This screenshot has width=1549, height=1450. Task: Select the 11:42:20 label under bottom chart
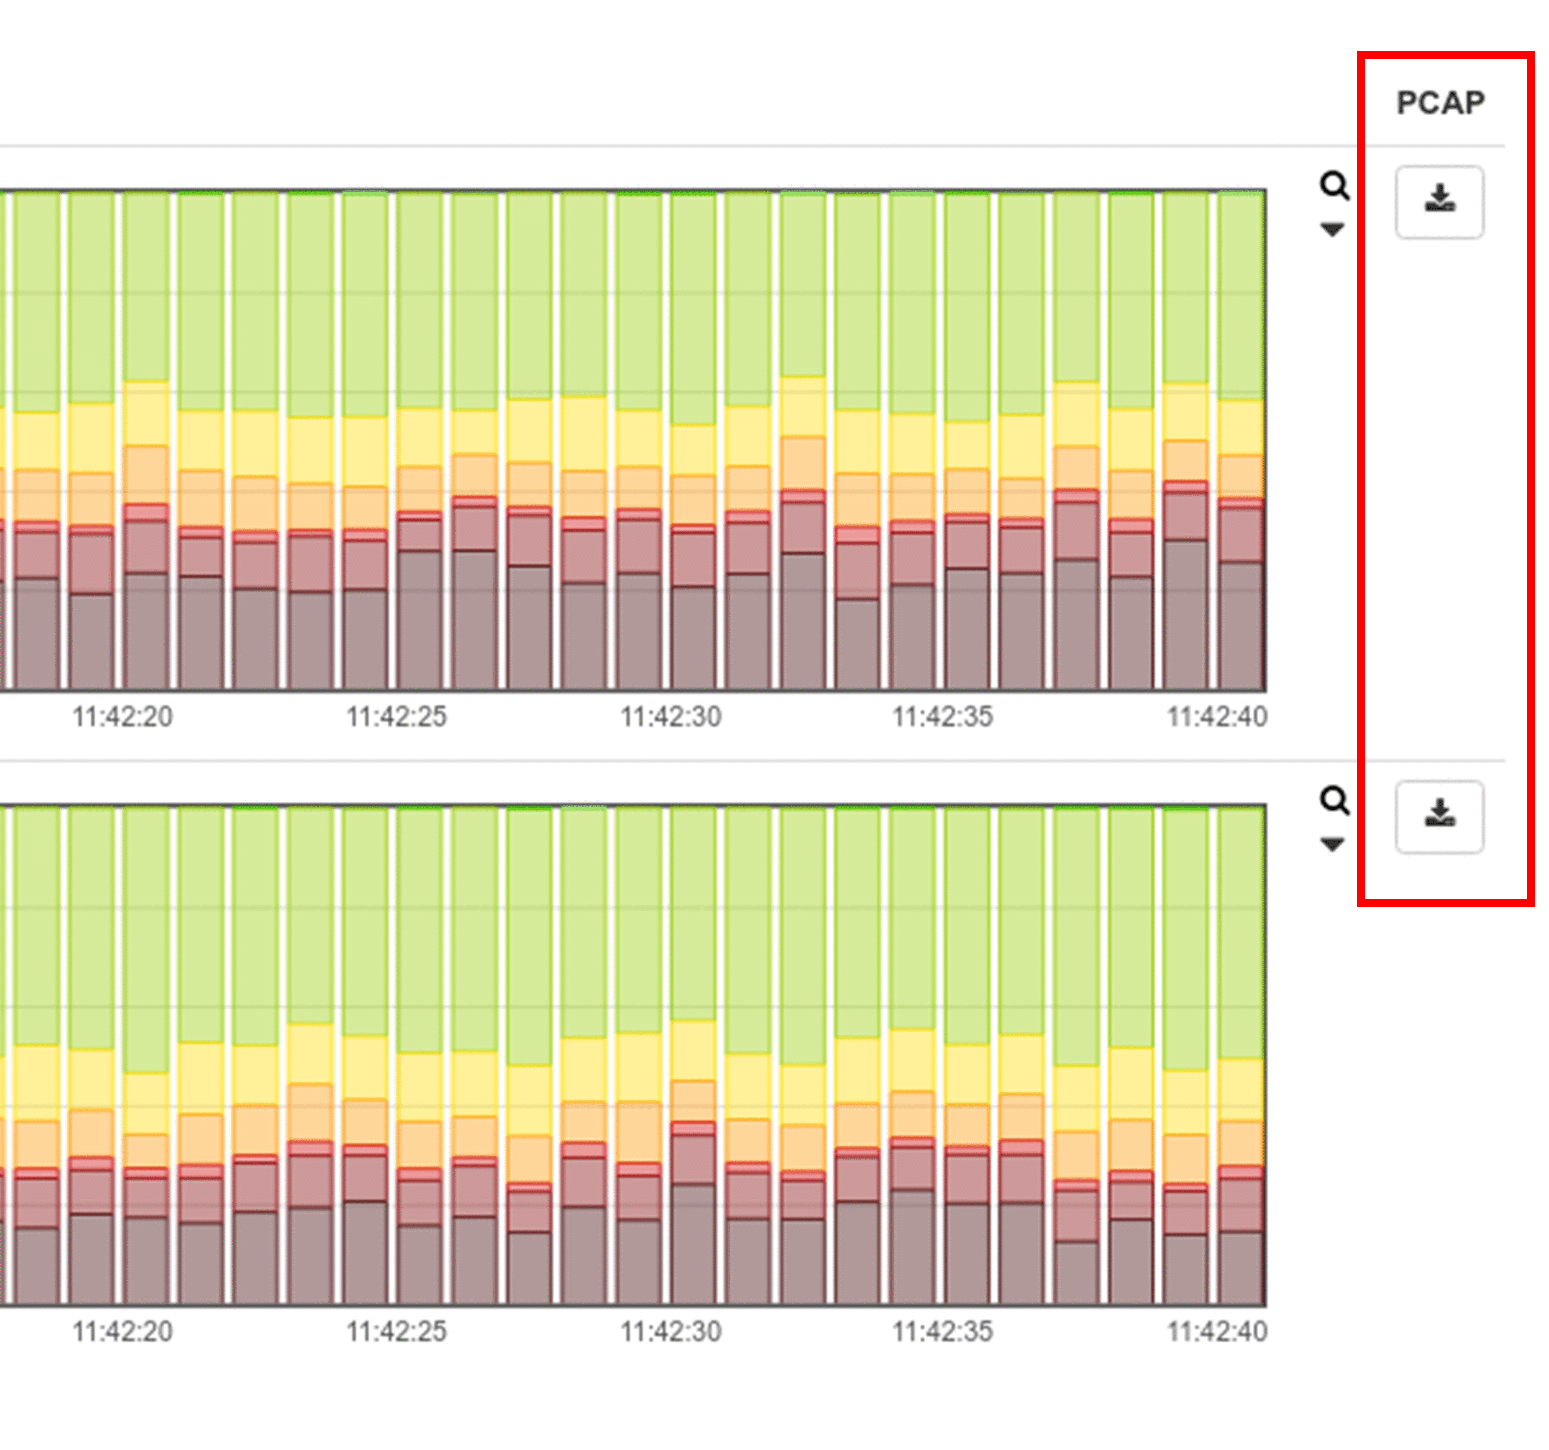coord(122,1332)
